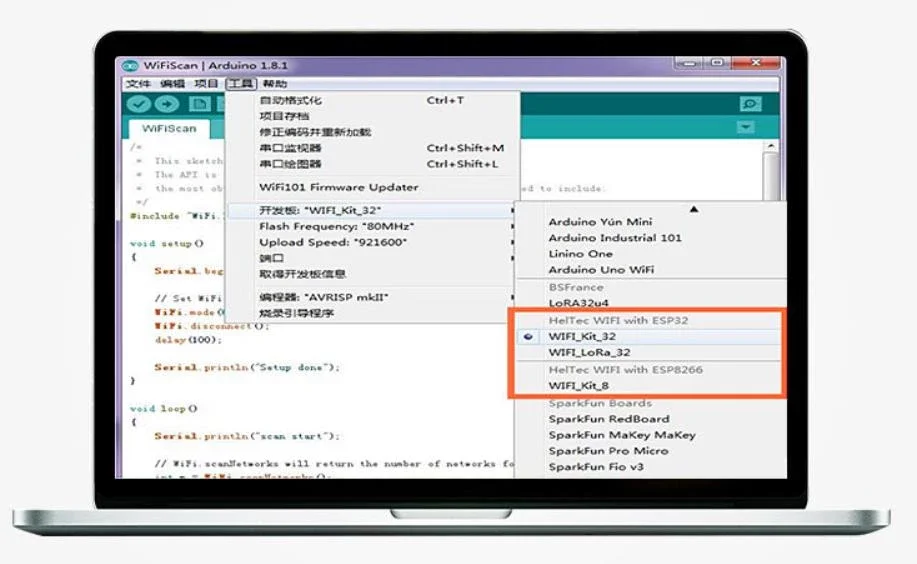Select WIFI_LoRa_32 board
The image size is (917, 564).
coord(650,352)
